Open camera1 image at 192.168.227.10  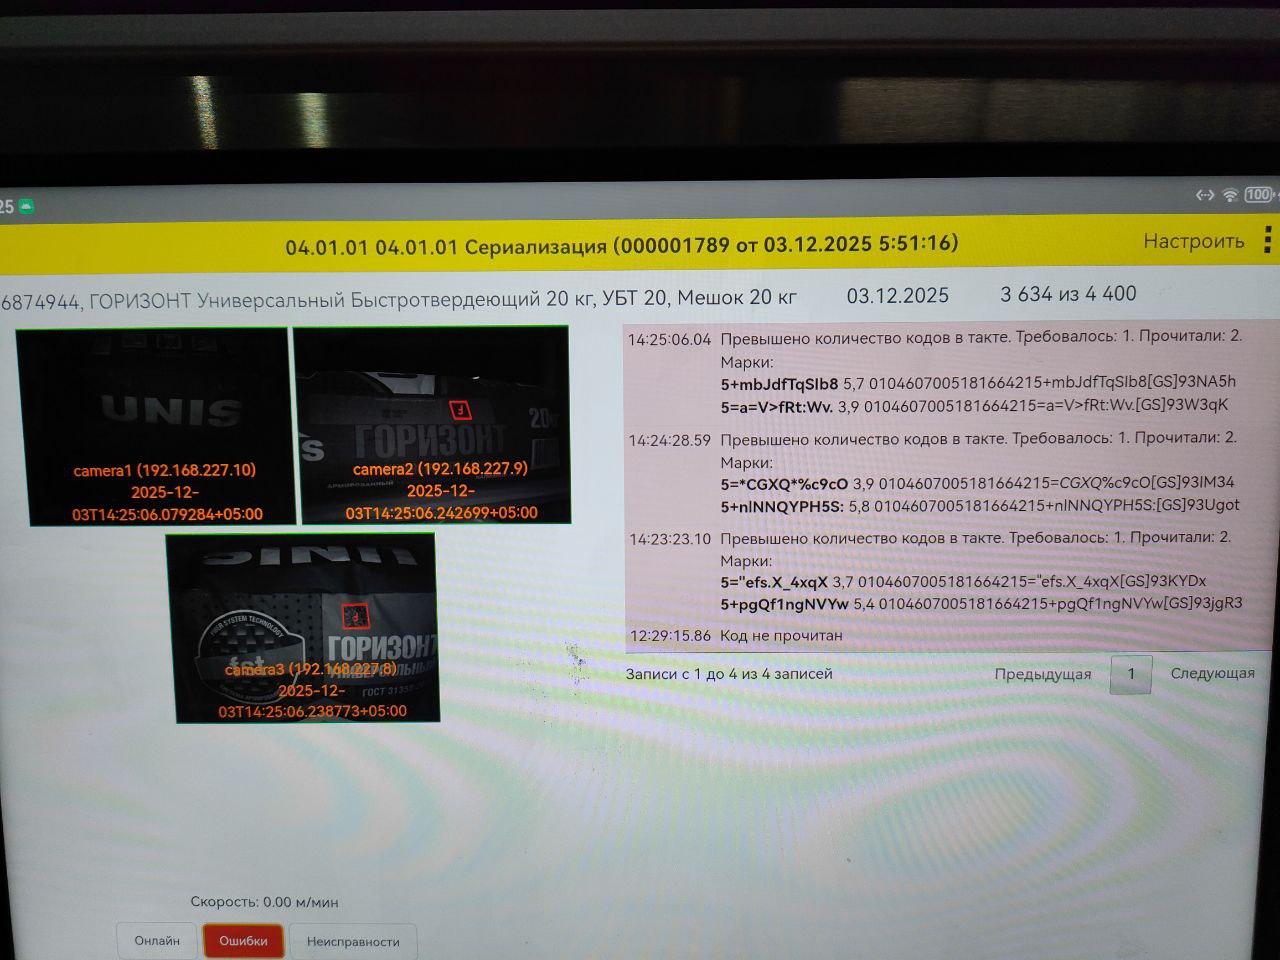pos(157,425)
